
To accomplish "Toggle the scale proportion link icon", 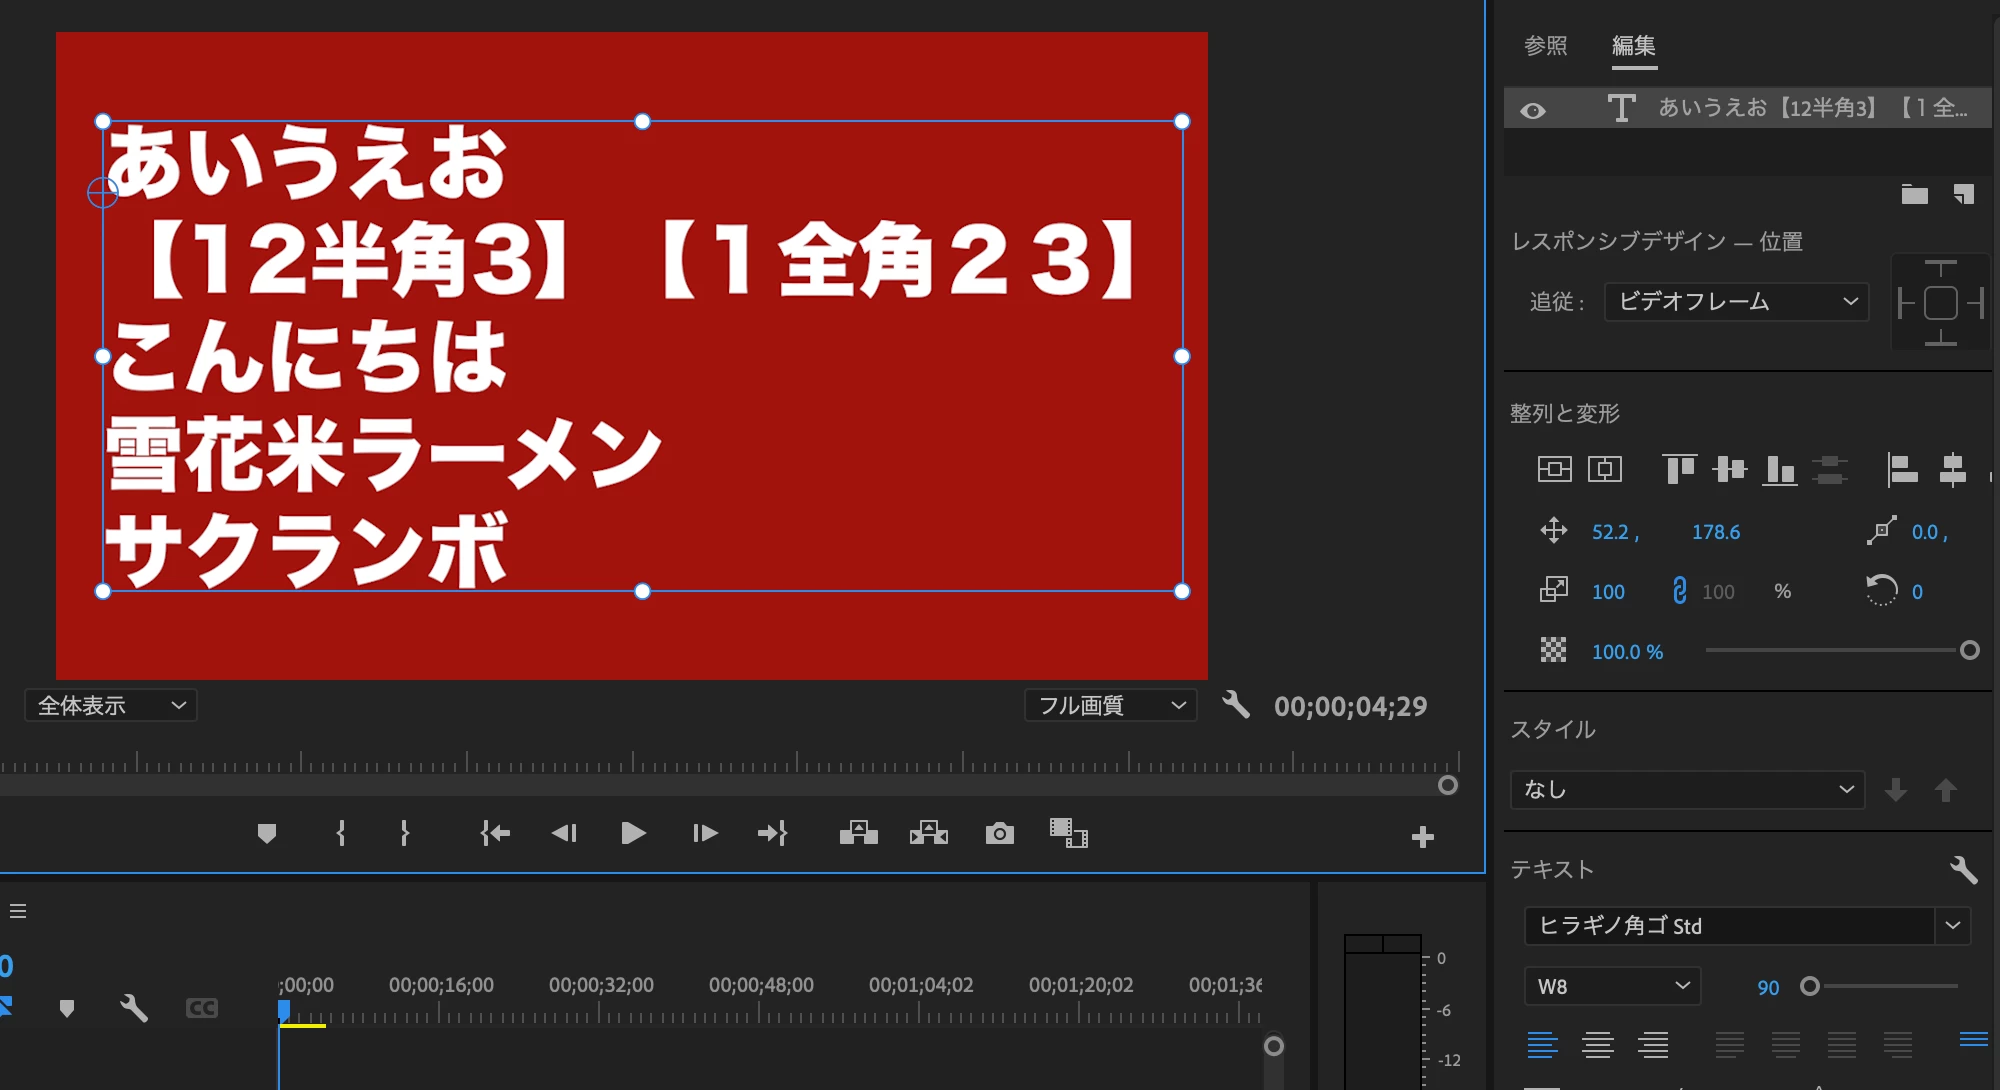I will click(x=1679, y=591).
